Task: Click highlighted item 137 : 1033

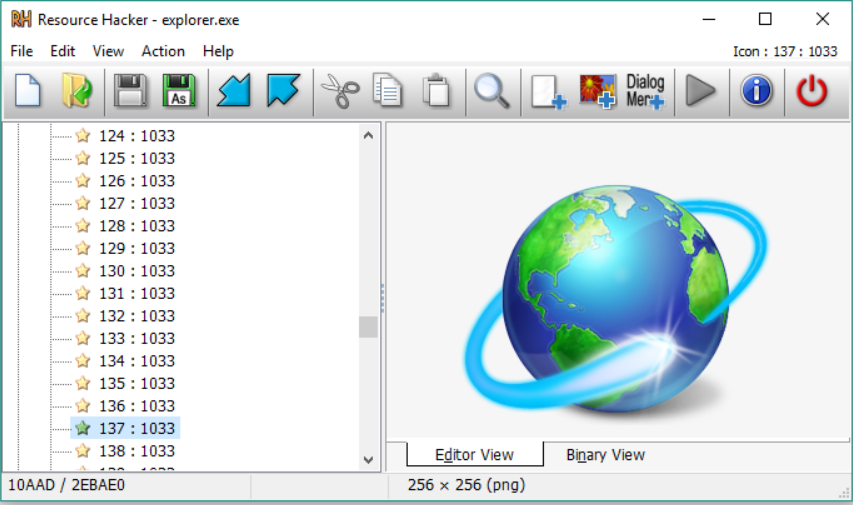Action: coord(126,428)
